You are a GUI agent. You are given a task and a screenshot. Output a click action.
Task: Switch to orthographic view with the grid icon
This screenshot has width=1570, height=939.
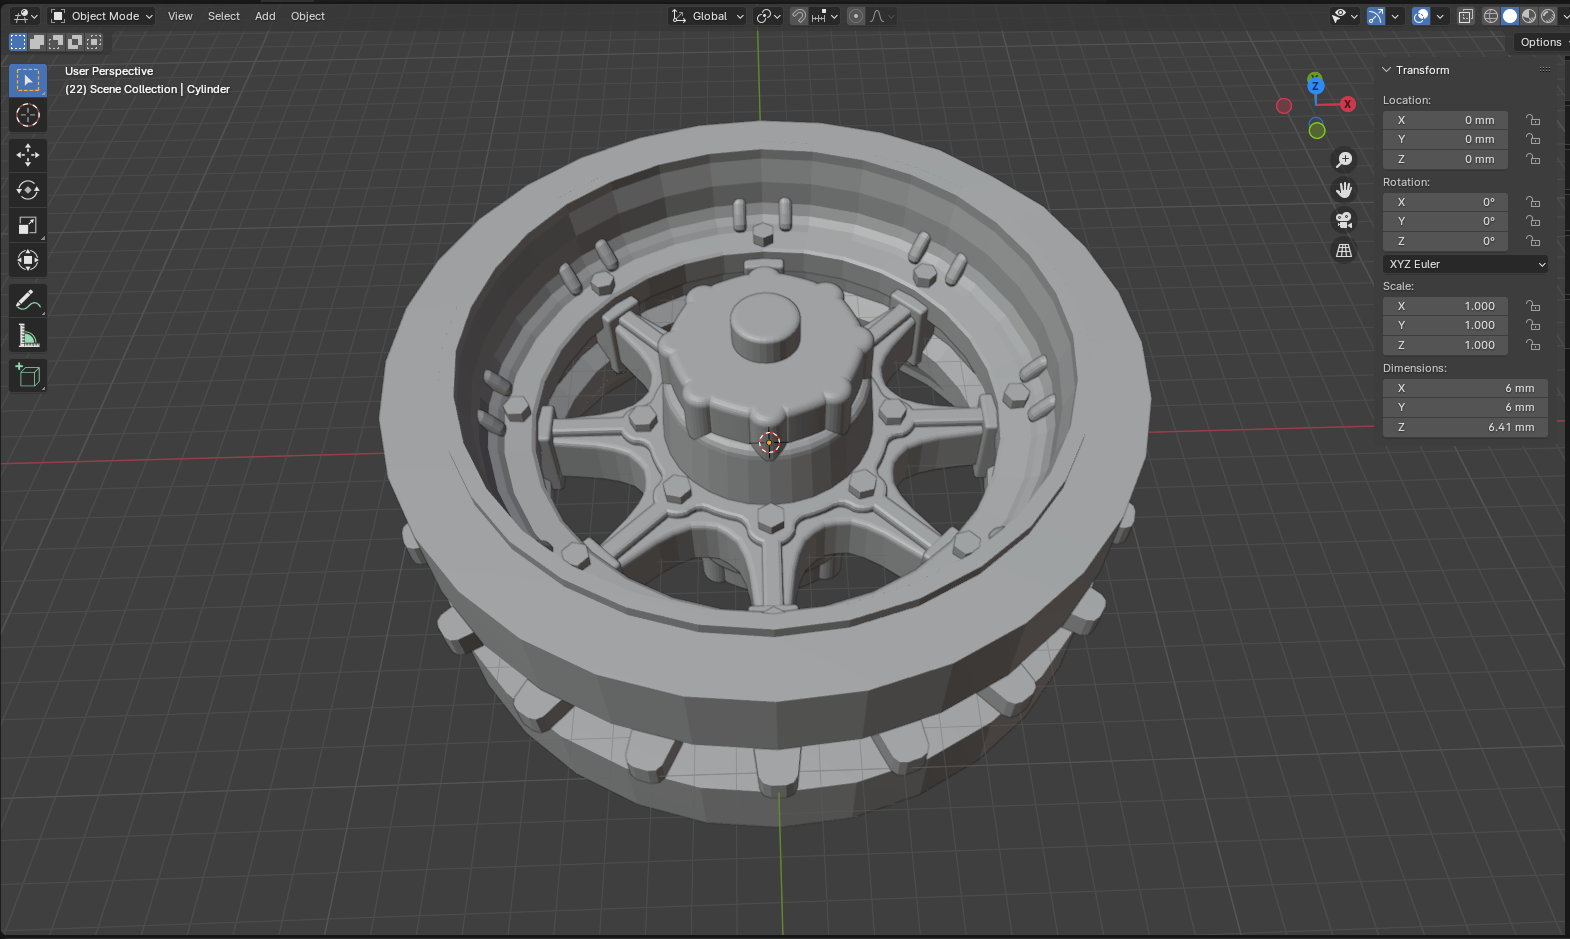1344,250
